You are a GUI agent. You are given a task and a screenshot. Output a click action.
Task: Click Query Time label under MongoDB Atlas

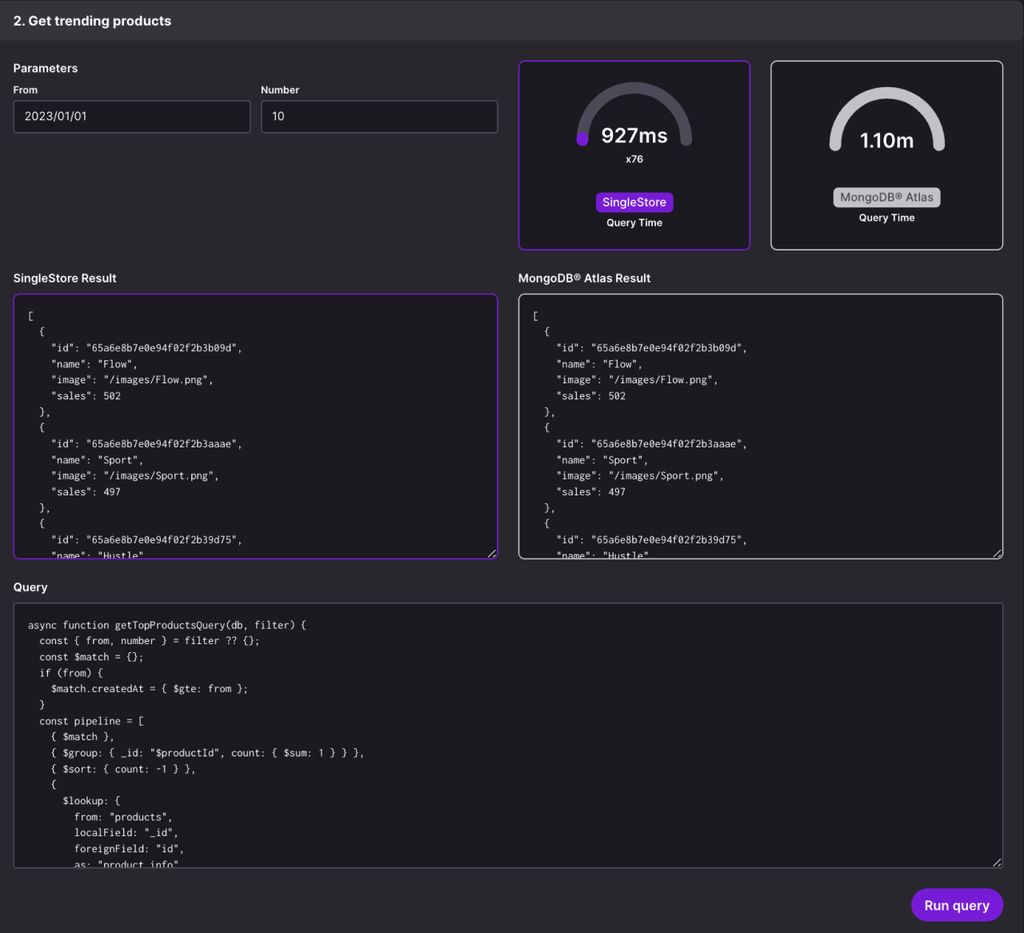(887, 218)
